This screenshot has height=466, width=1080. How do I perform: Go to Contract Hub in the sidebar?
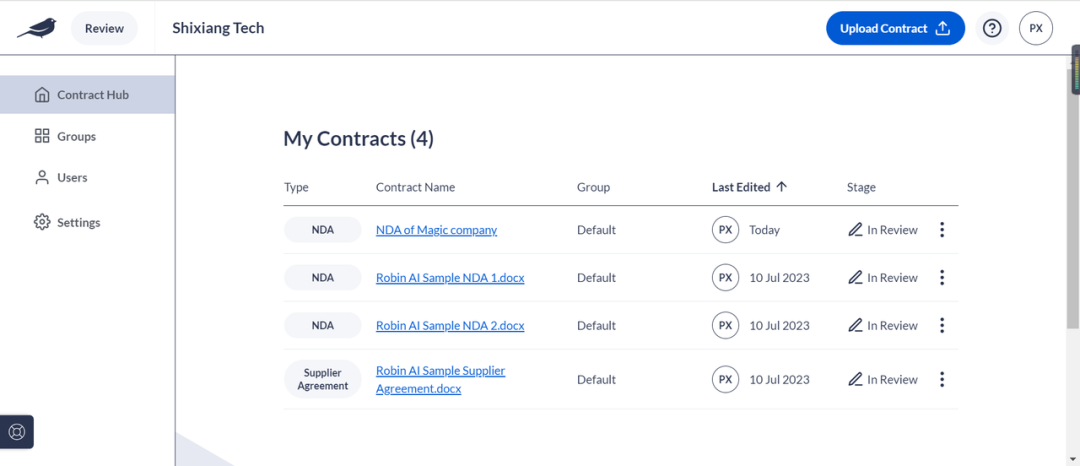[x=87, y=95]
